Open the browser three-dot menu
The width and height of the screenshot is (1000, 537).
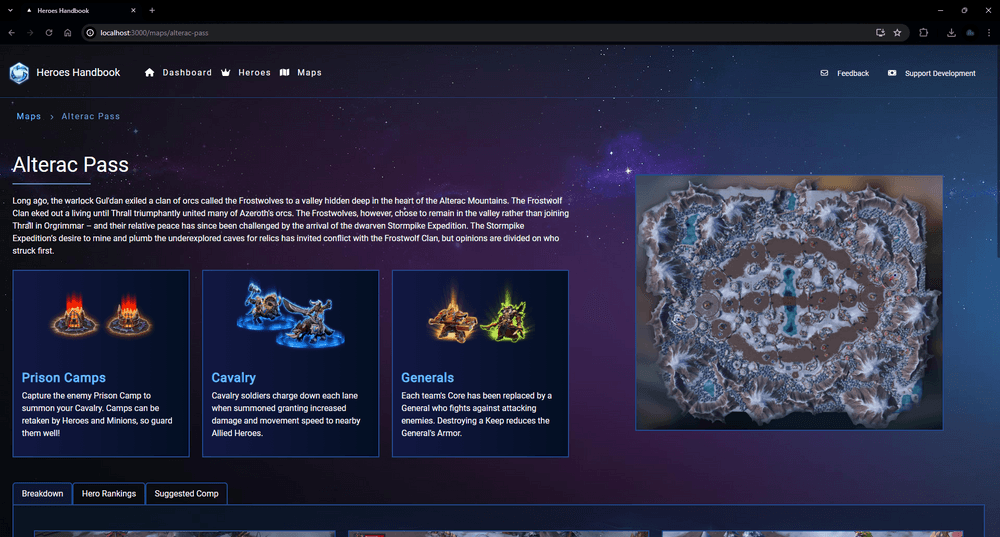989,33
